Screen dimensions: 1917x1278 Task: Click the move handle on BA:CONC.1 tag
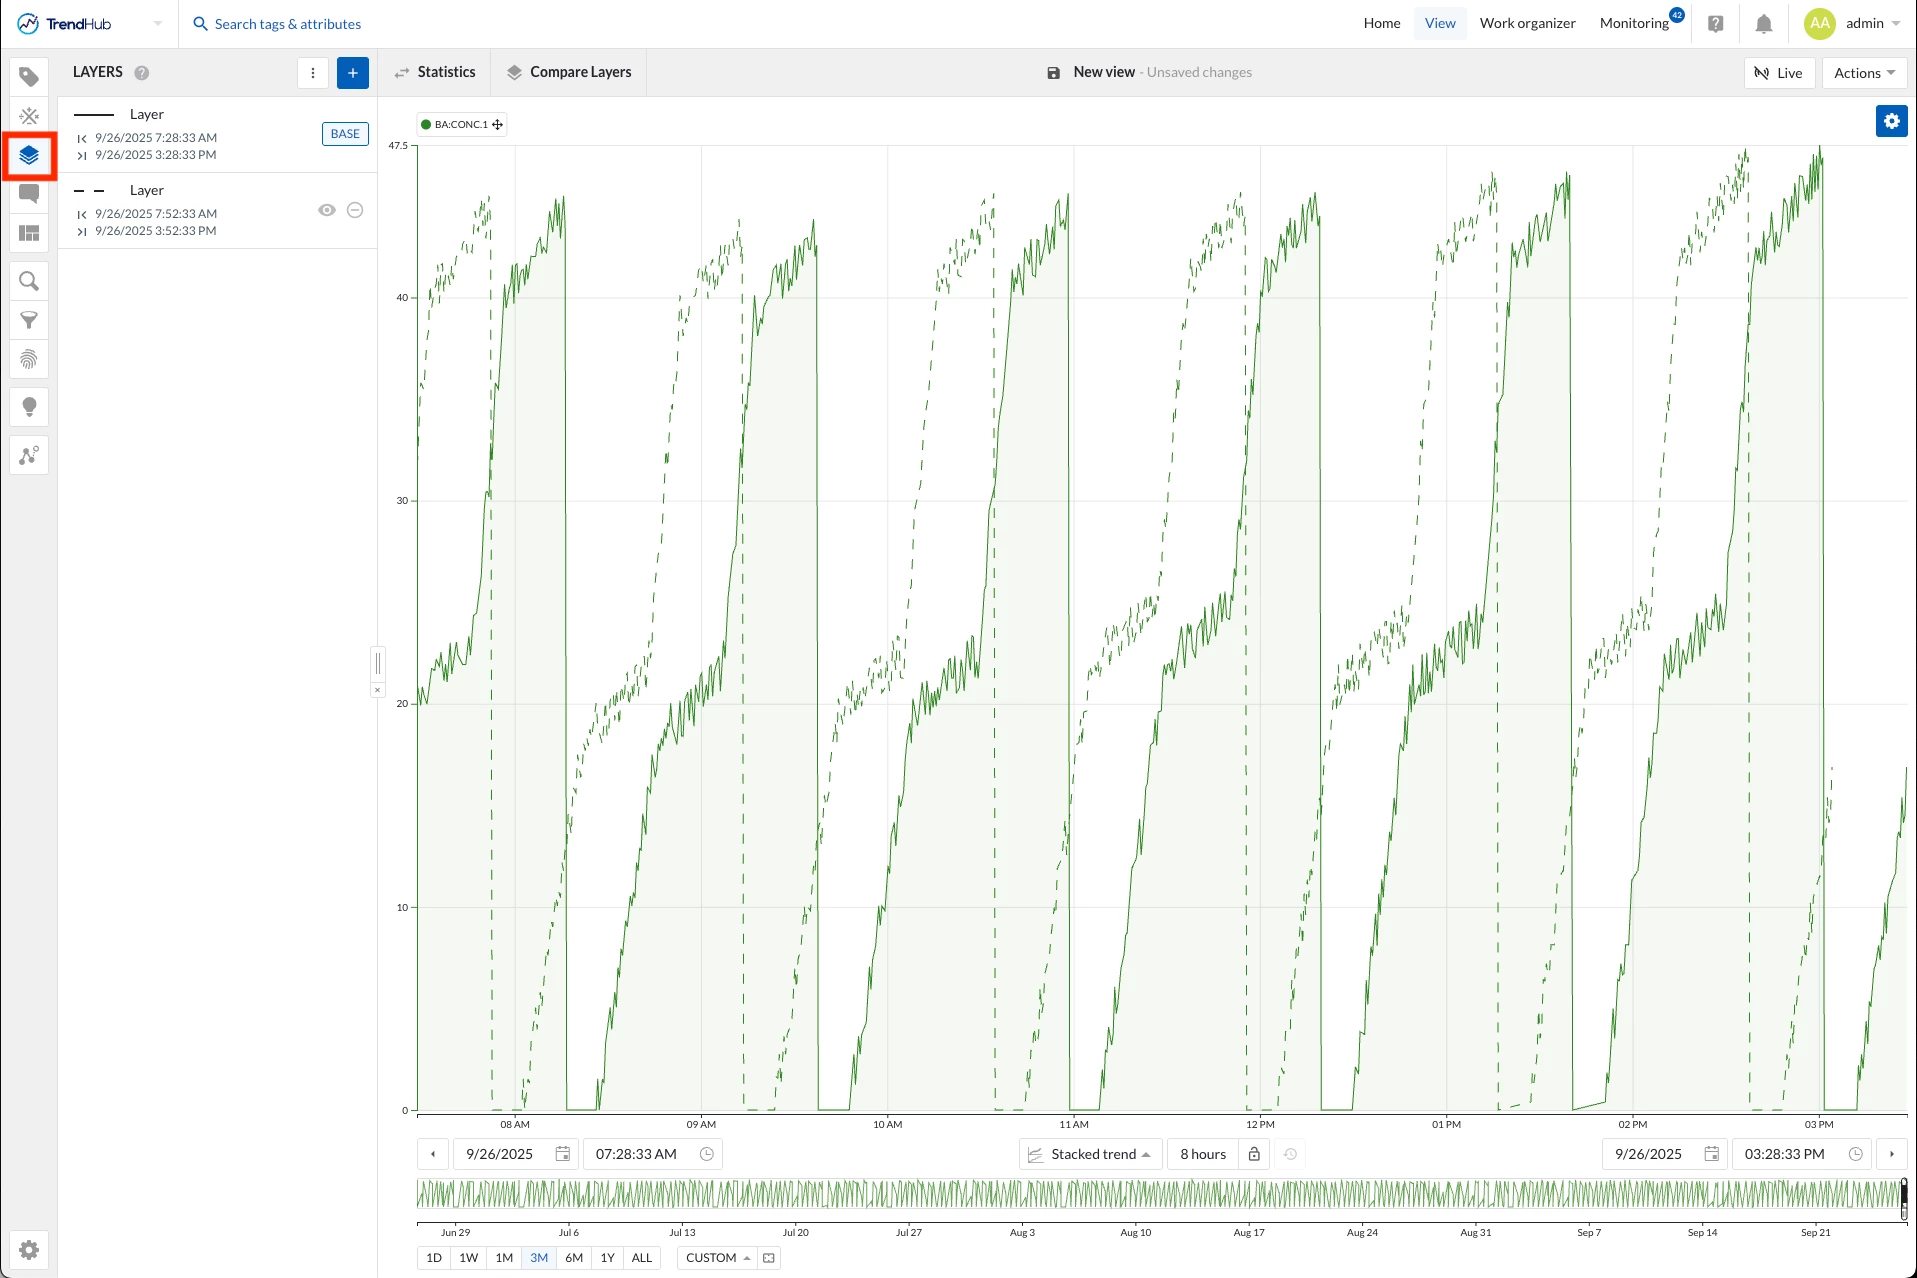point(498,125)
